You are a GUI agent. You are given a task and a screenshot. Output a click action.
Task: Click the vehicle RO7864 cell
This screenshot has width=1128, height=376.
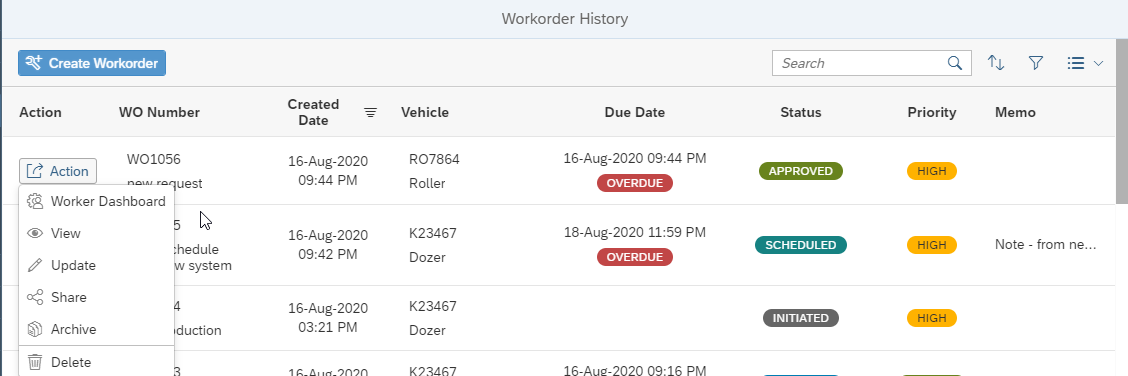pos(435,159)
